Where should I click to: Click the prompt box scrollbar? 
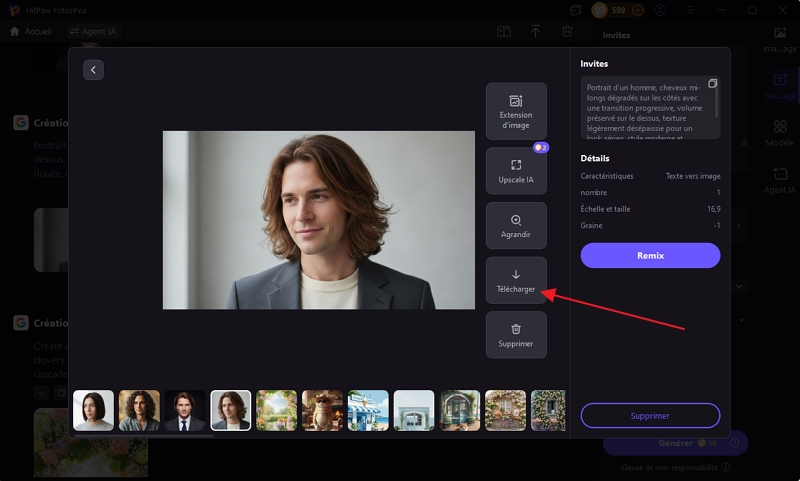(716, 102)
